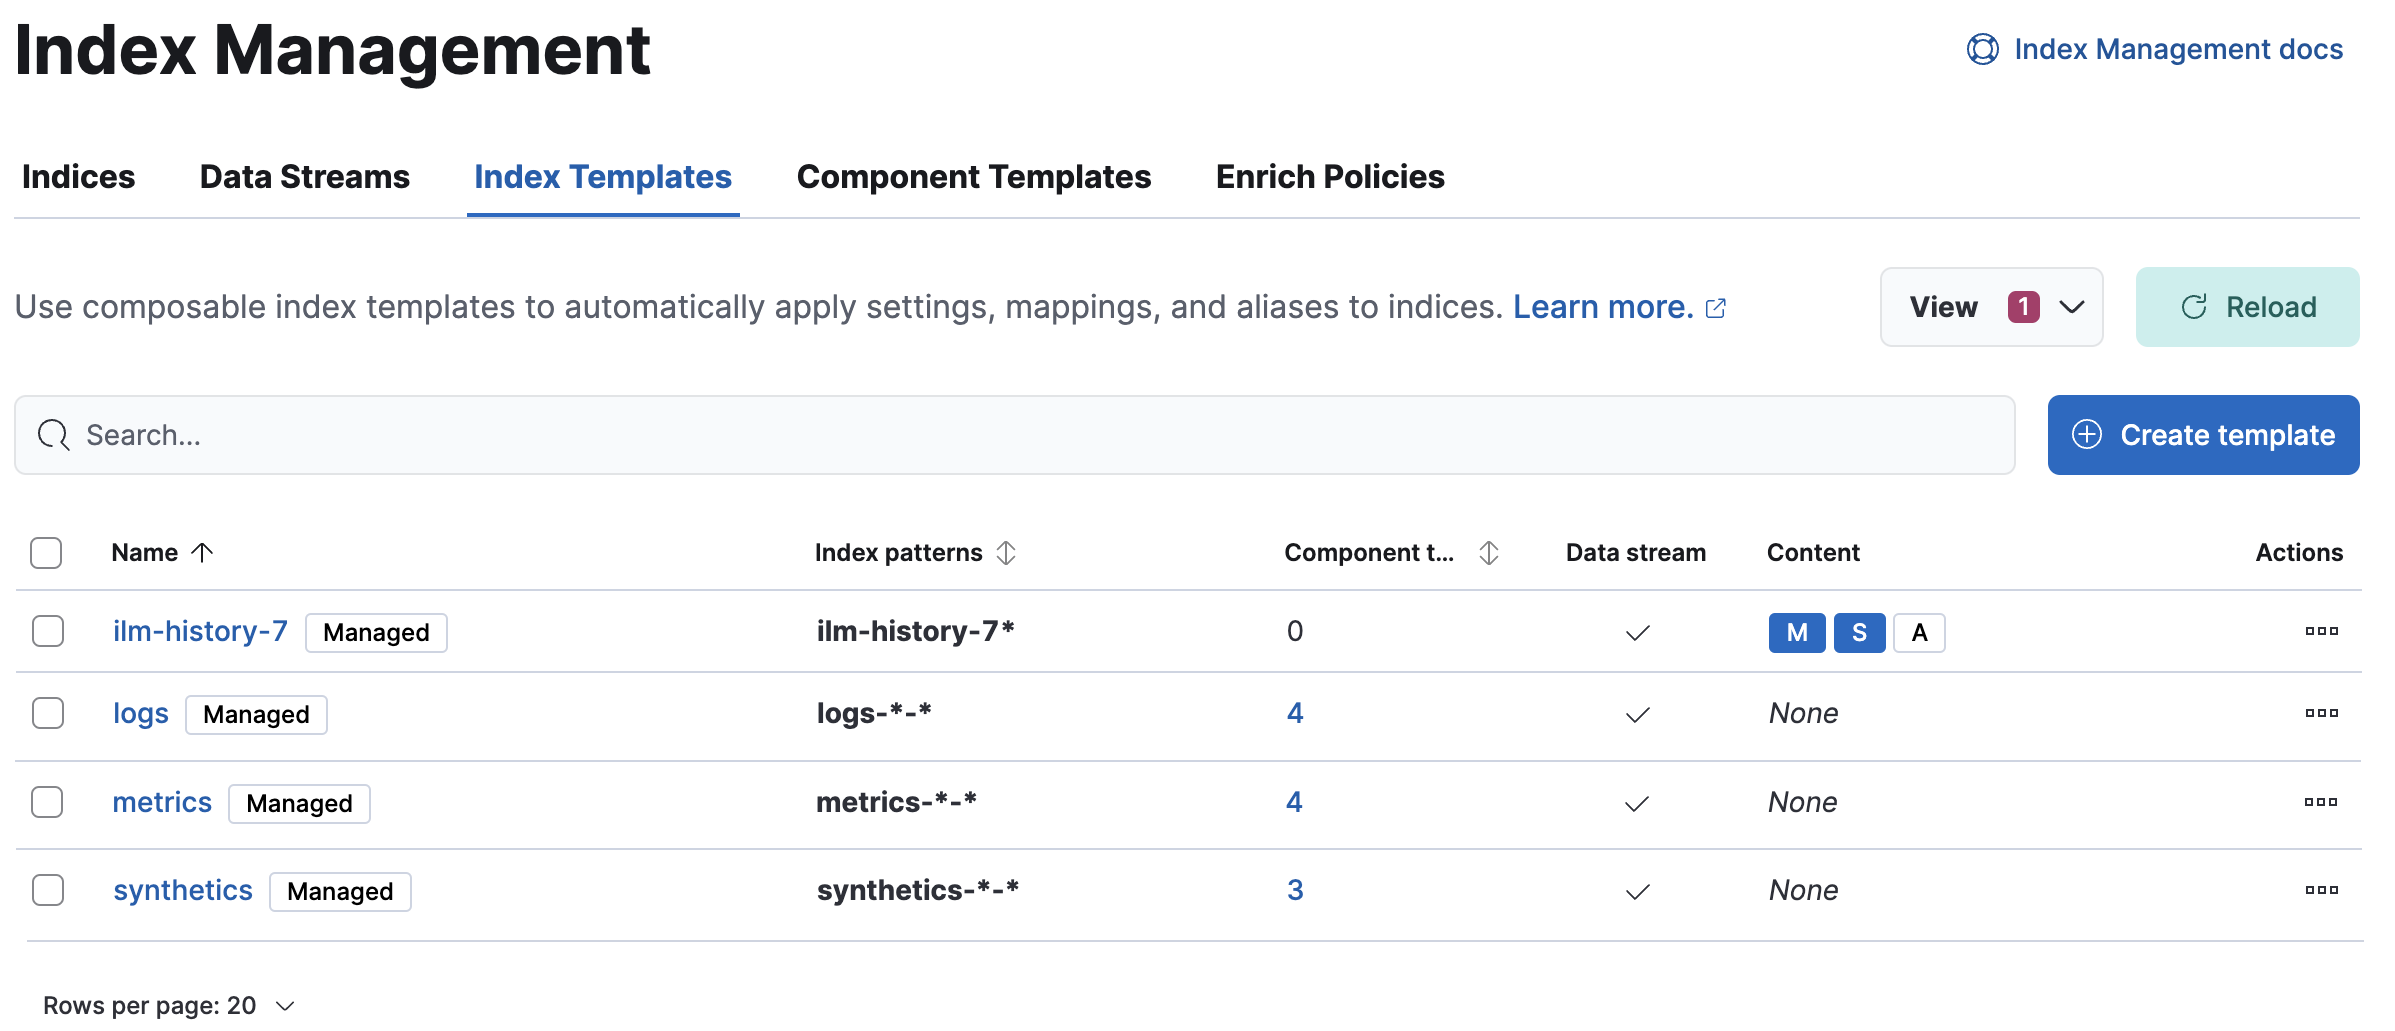Open the Index Management docs link
2395x1031 pixels.
(x=2178, y=48)
